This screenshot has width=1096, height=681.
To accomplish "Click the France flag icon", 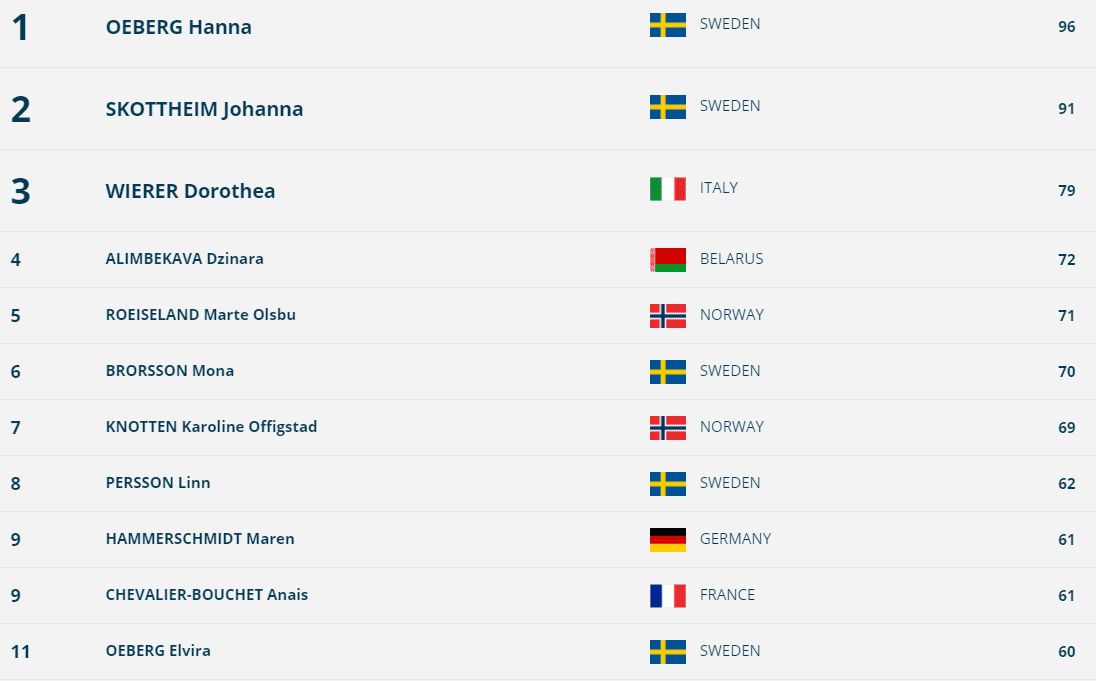I will click(667, 596).
